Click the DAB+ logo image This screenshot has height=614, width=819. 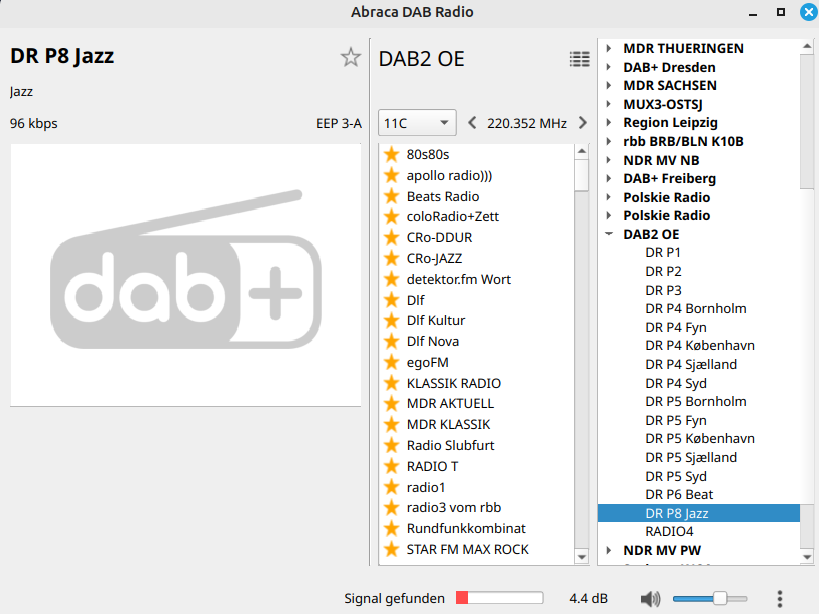click(x=186, y=274)
